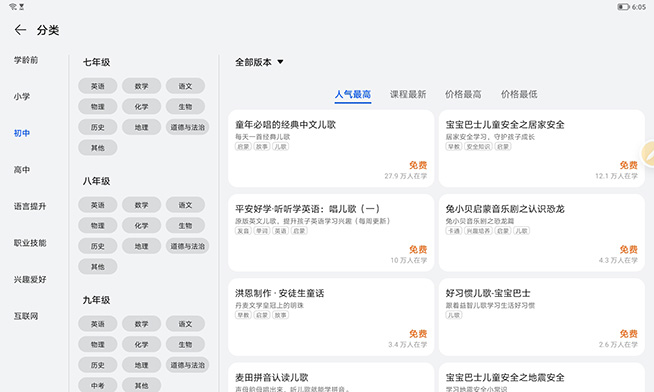Select the 七年级 英语 chip
This screenshot has height=392, width=654.
pos(98,86)
